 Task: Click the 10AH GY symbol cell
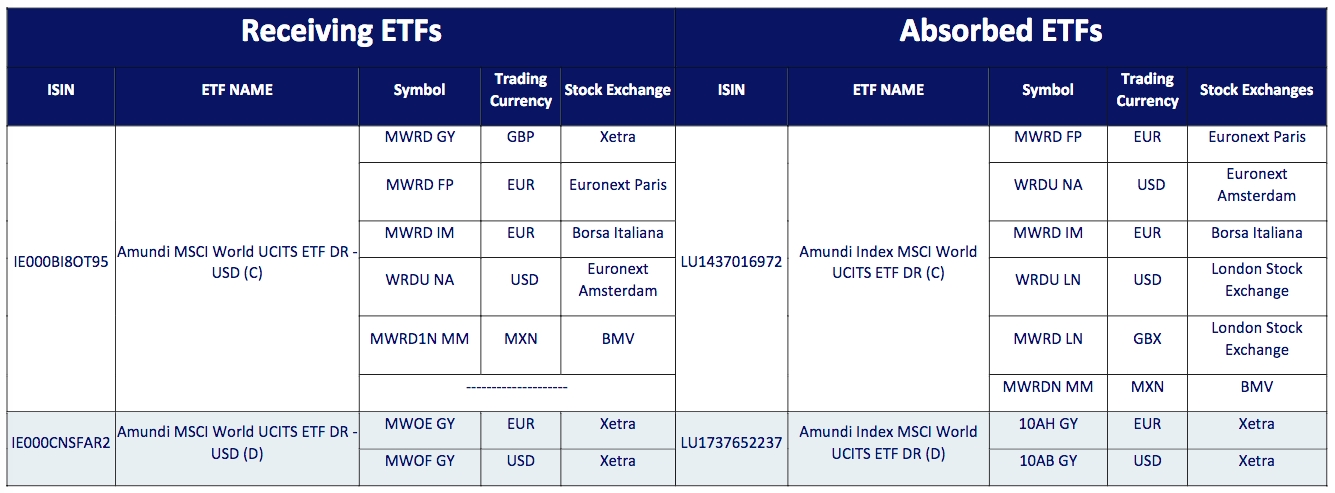click(1047, 424)
